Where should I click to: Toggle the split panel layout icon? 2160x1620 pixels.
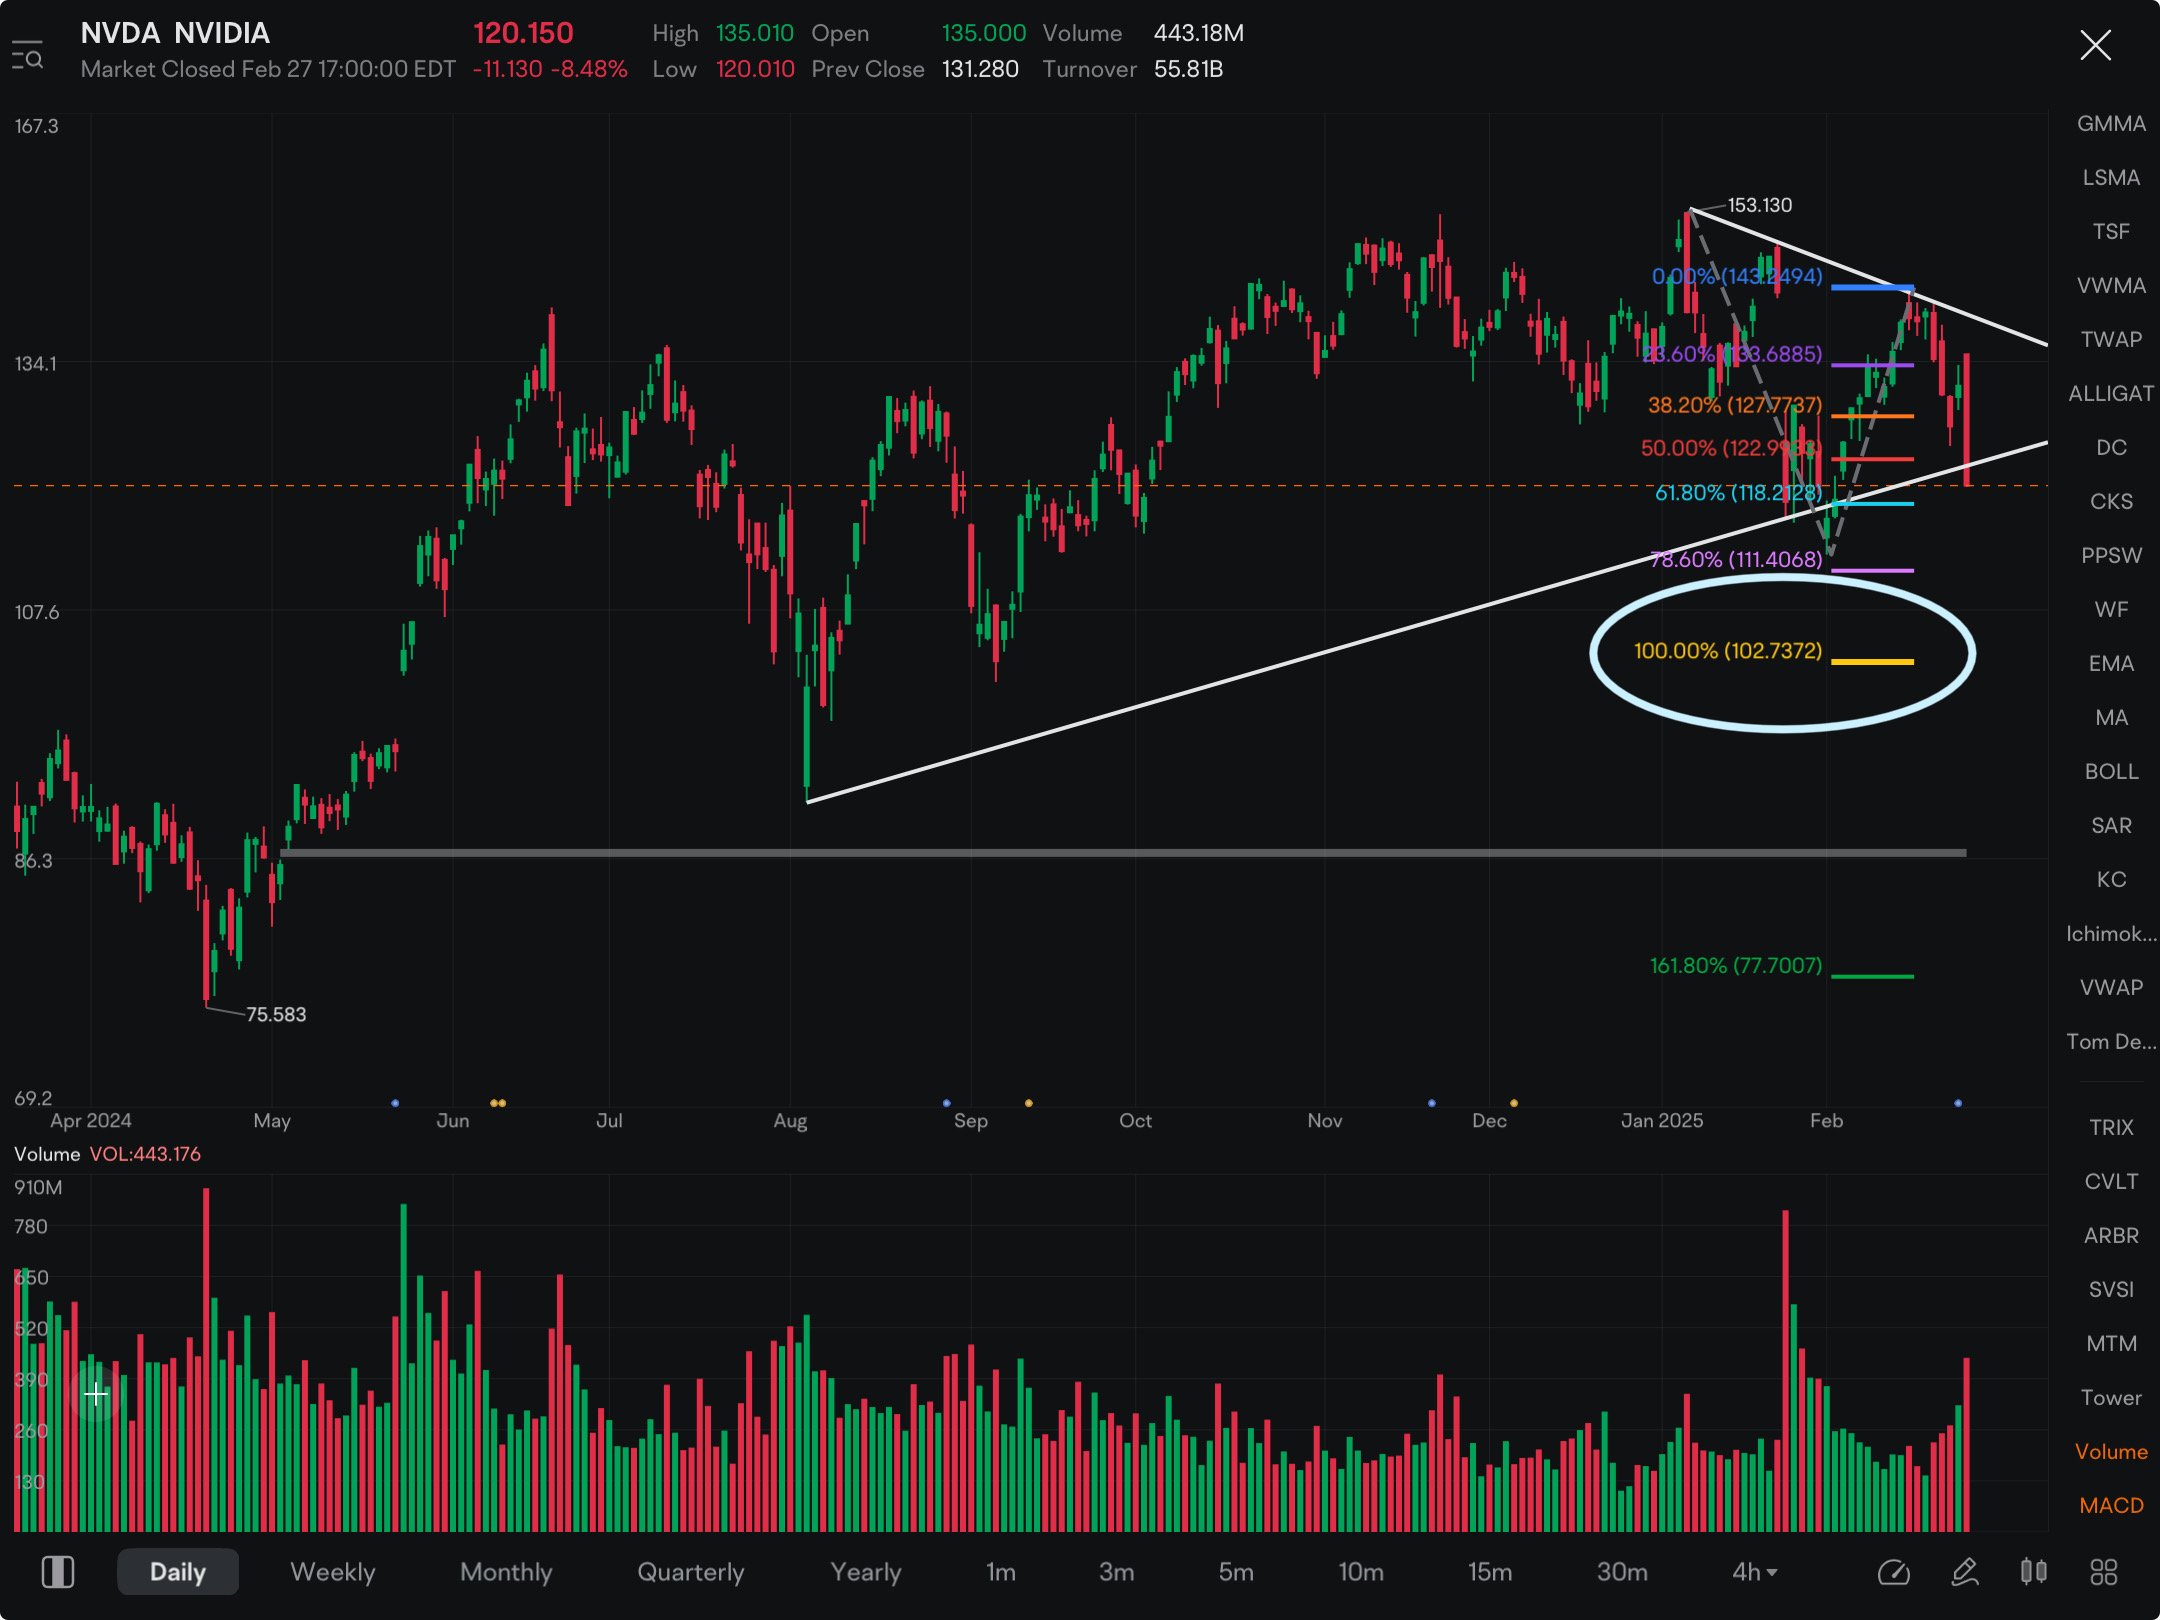57,1572
